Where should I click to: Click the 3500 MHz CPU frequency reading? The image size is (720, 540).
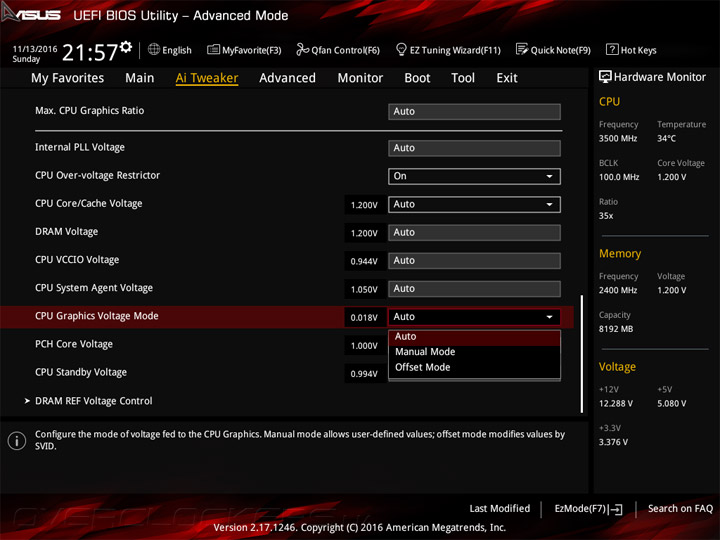(618, 138)
